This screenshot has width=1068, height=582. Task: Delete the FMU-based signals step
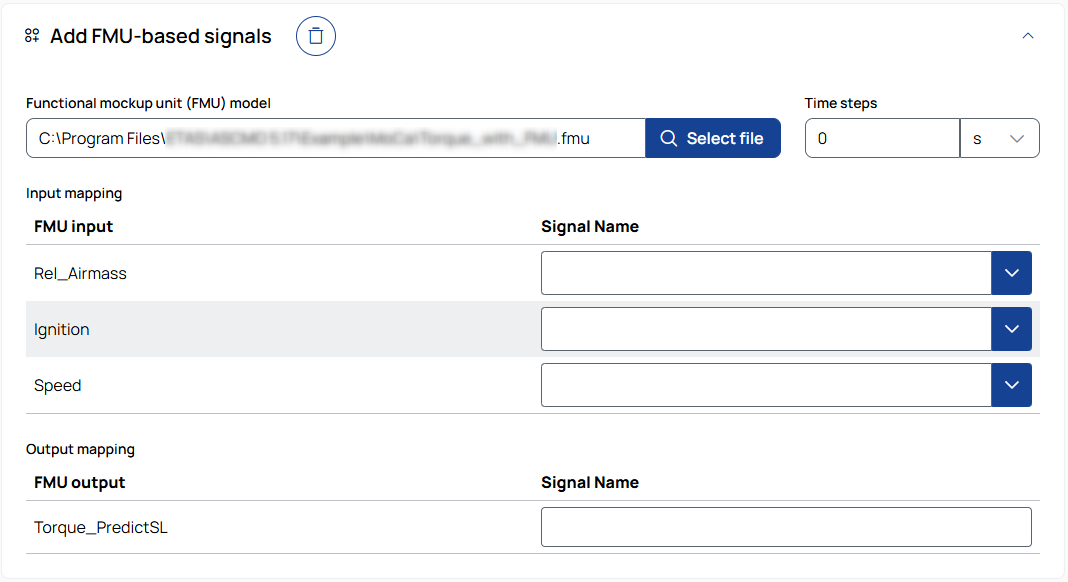point(316,37)
